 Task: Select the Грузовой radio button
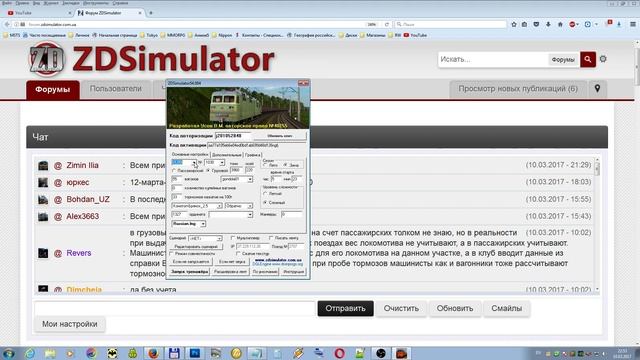click(208, 171)
